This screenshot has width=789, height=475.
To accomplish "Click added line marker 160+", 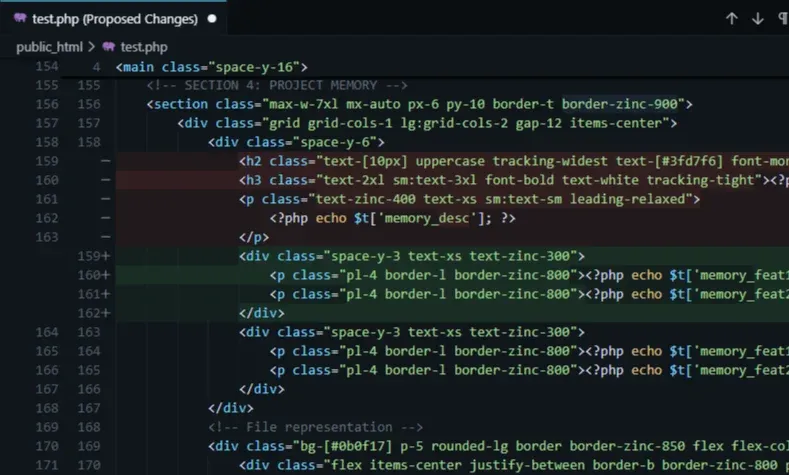I will pos(94,275).
